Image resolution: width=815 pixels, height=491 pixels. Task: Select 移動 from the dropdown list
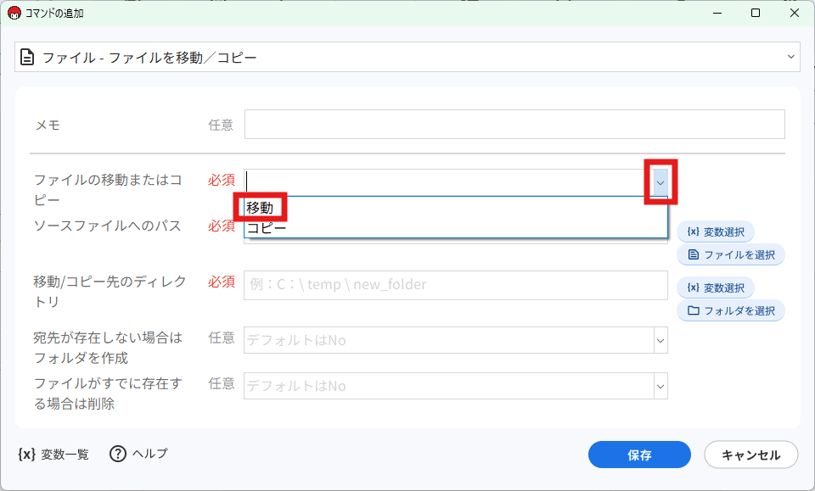pyautogui.click(x=260, y=208)
